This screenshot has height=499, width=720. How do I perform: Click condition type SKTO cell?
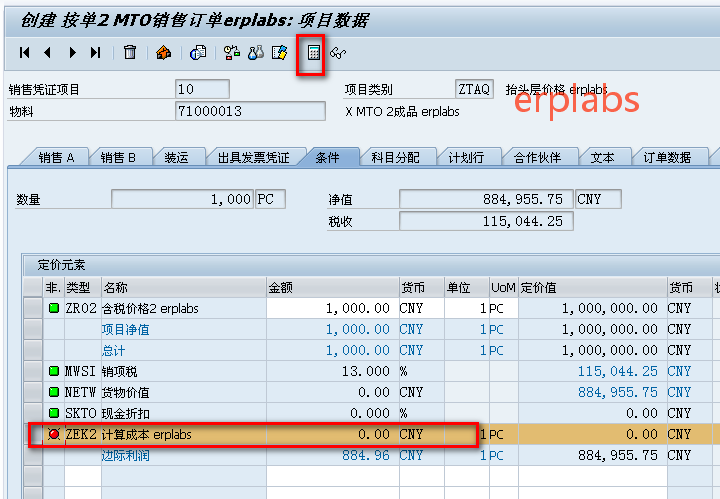81,413
